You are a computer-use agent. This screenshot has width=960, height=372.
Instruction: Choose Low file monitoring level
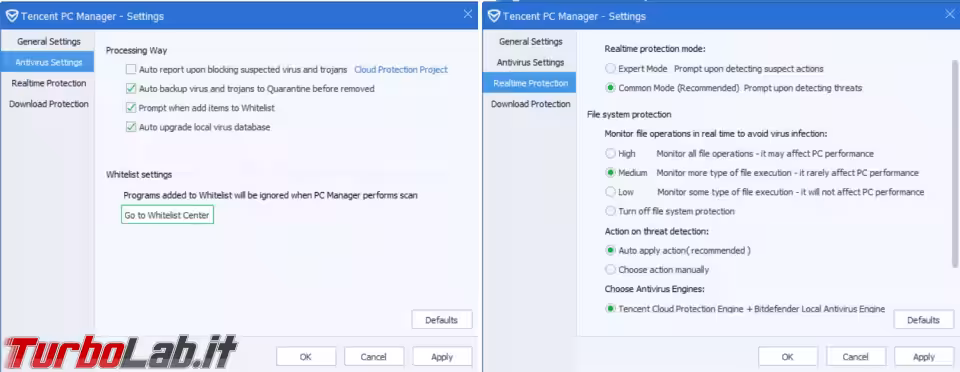(x=610, y=192)
